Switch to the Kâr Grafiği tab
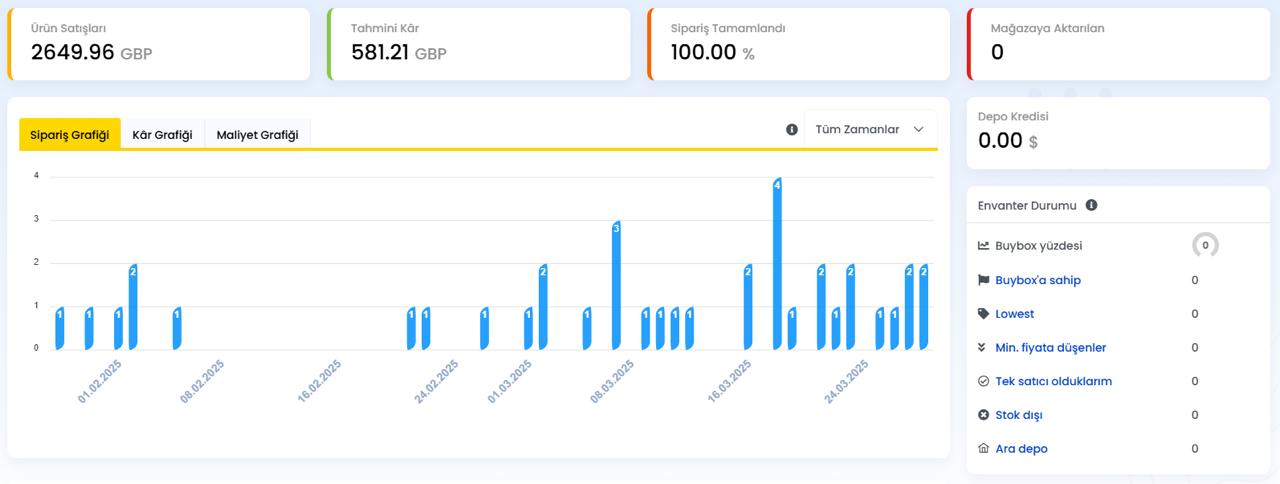This screenshot has width=1280, height=484. pos(162,135)
